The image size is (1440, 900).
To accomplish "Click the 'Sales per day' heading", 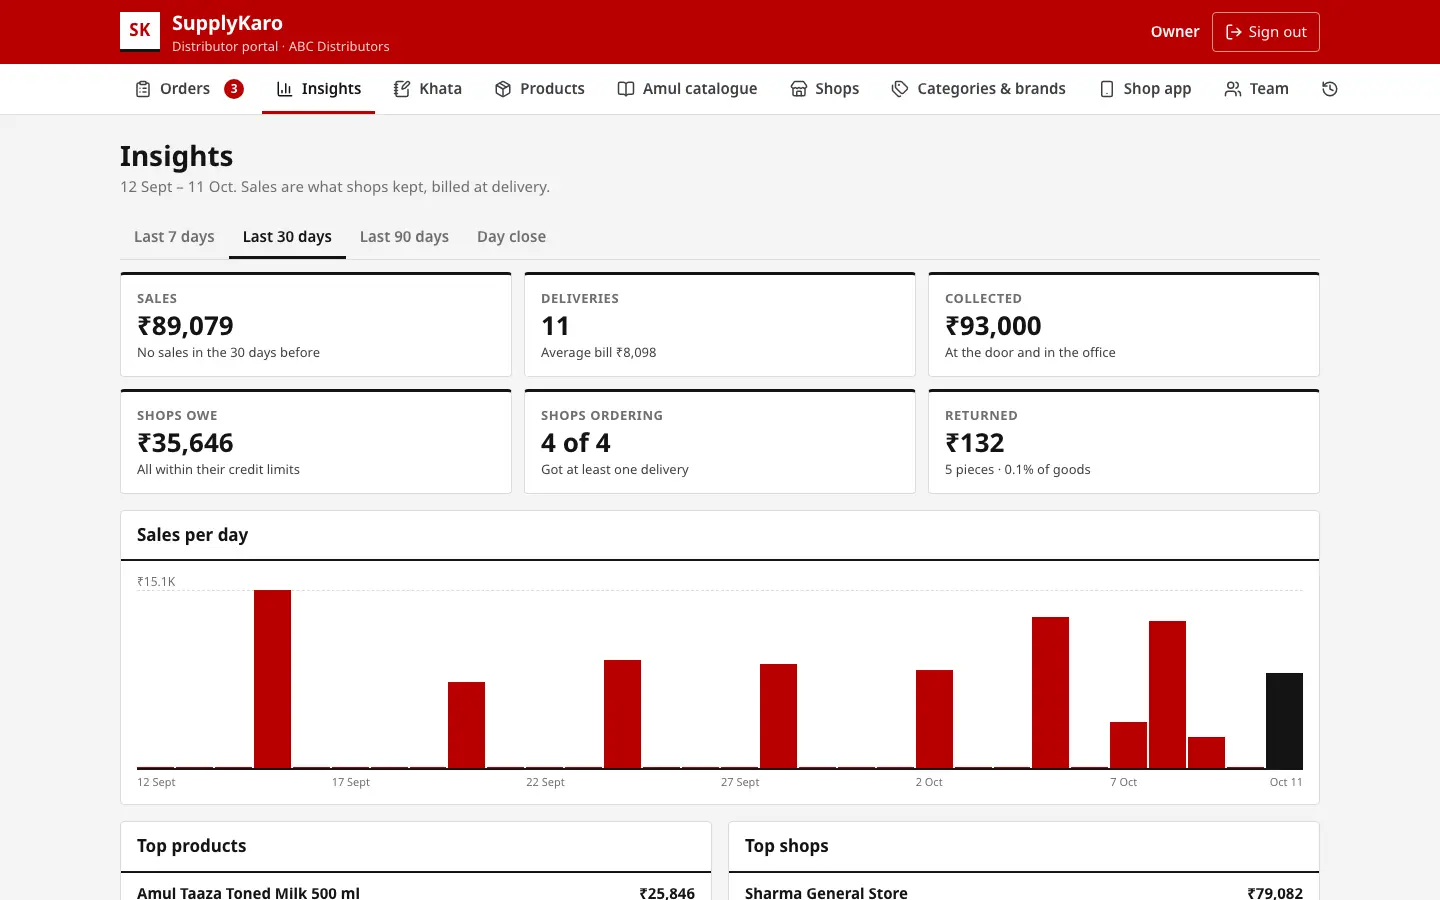I will coord(192,535).
